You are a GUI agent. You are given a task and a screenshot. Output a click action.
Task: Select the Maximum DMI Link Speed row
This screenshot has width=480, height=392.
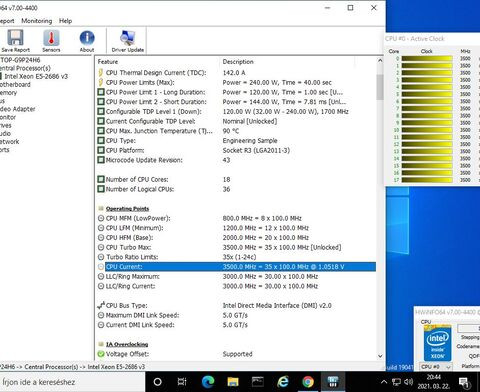[237, 315]
